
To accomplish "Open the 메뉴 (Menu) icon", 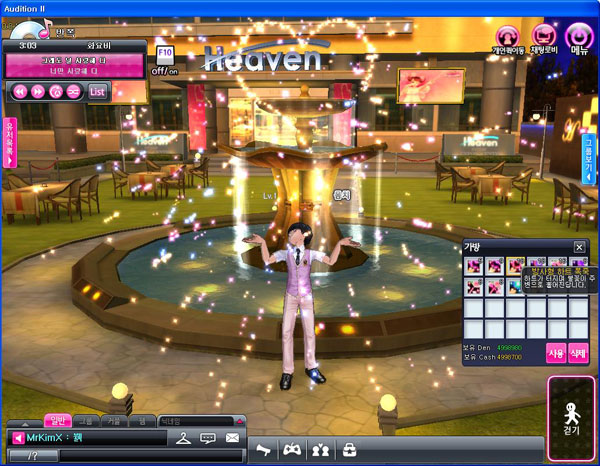I will (579, 38).
